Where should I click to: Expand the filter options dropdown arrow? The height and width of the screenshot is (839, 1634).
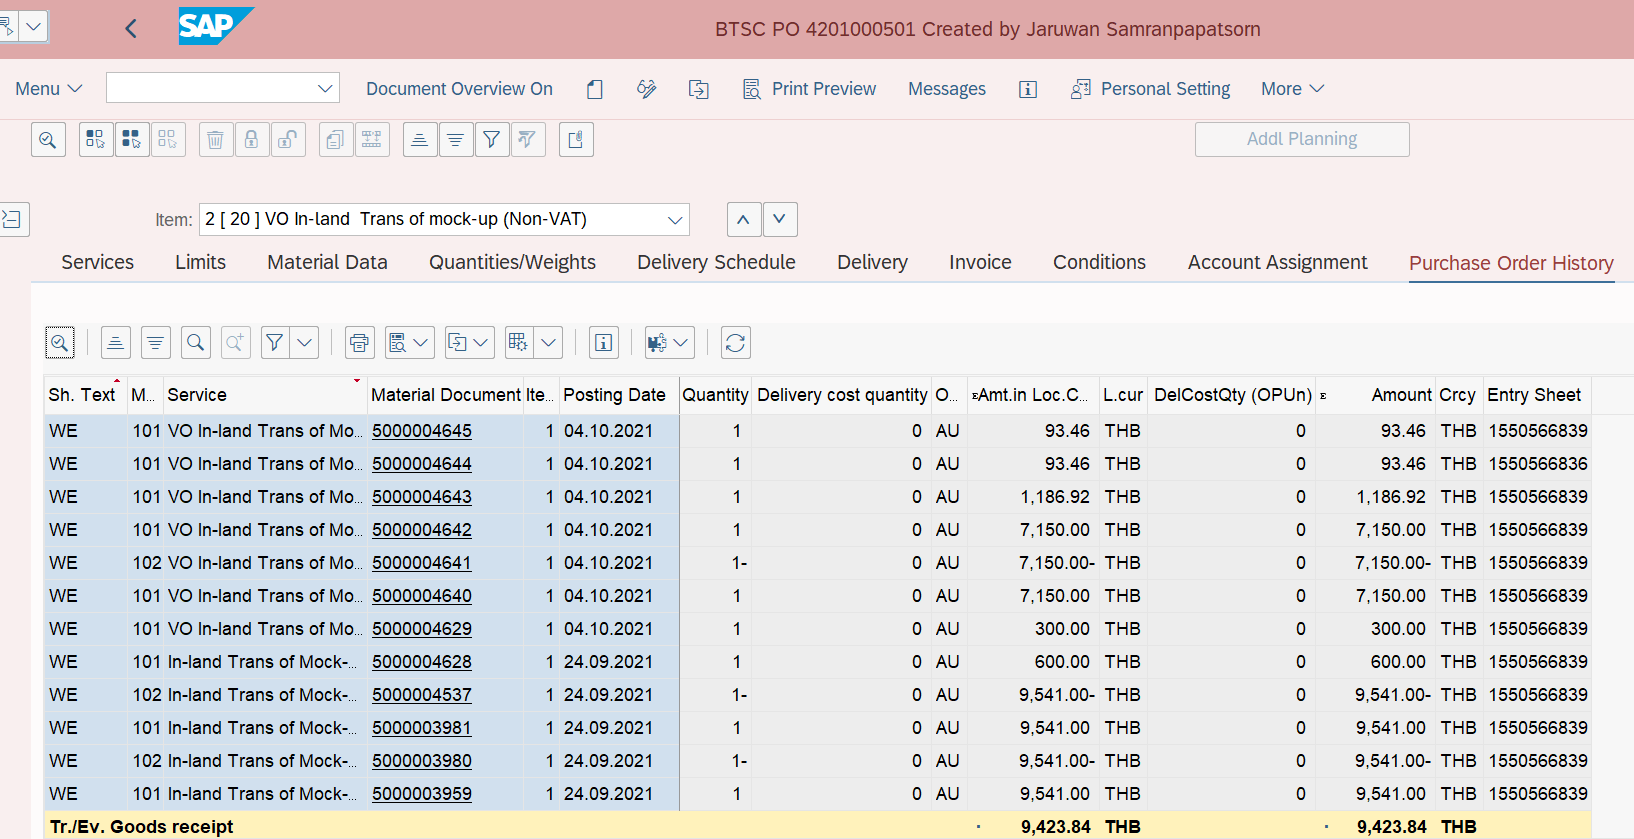(x=305, y=343)
